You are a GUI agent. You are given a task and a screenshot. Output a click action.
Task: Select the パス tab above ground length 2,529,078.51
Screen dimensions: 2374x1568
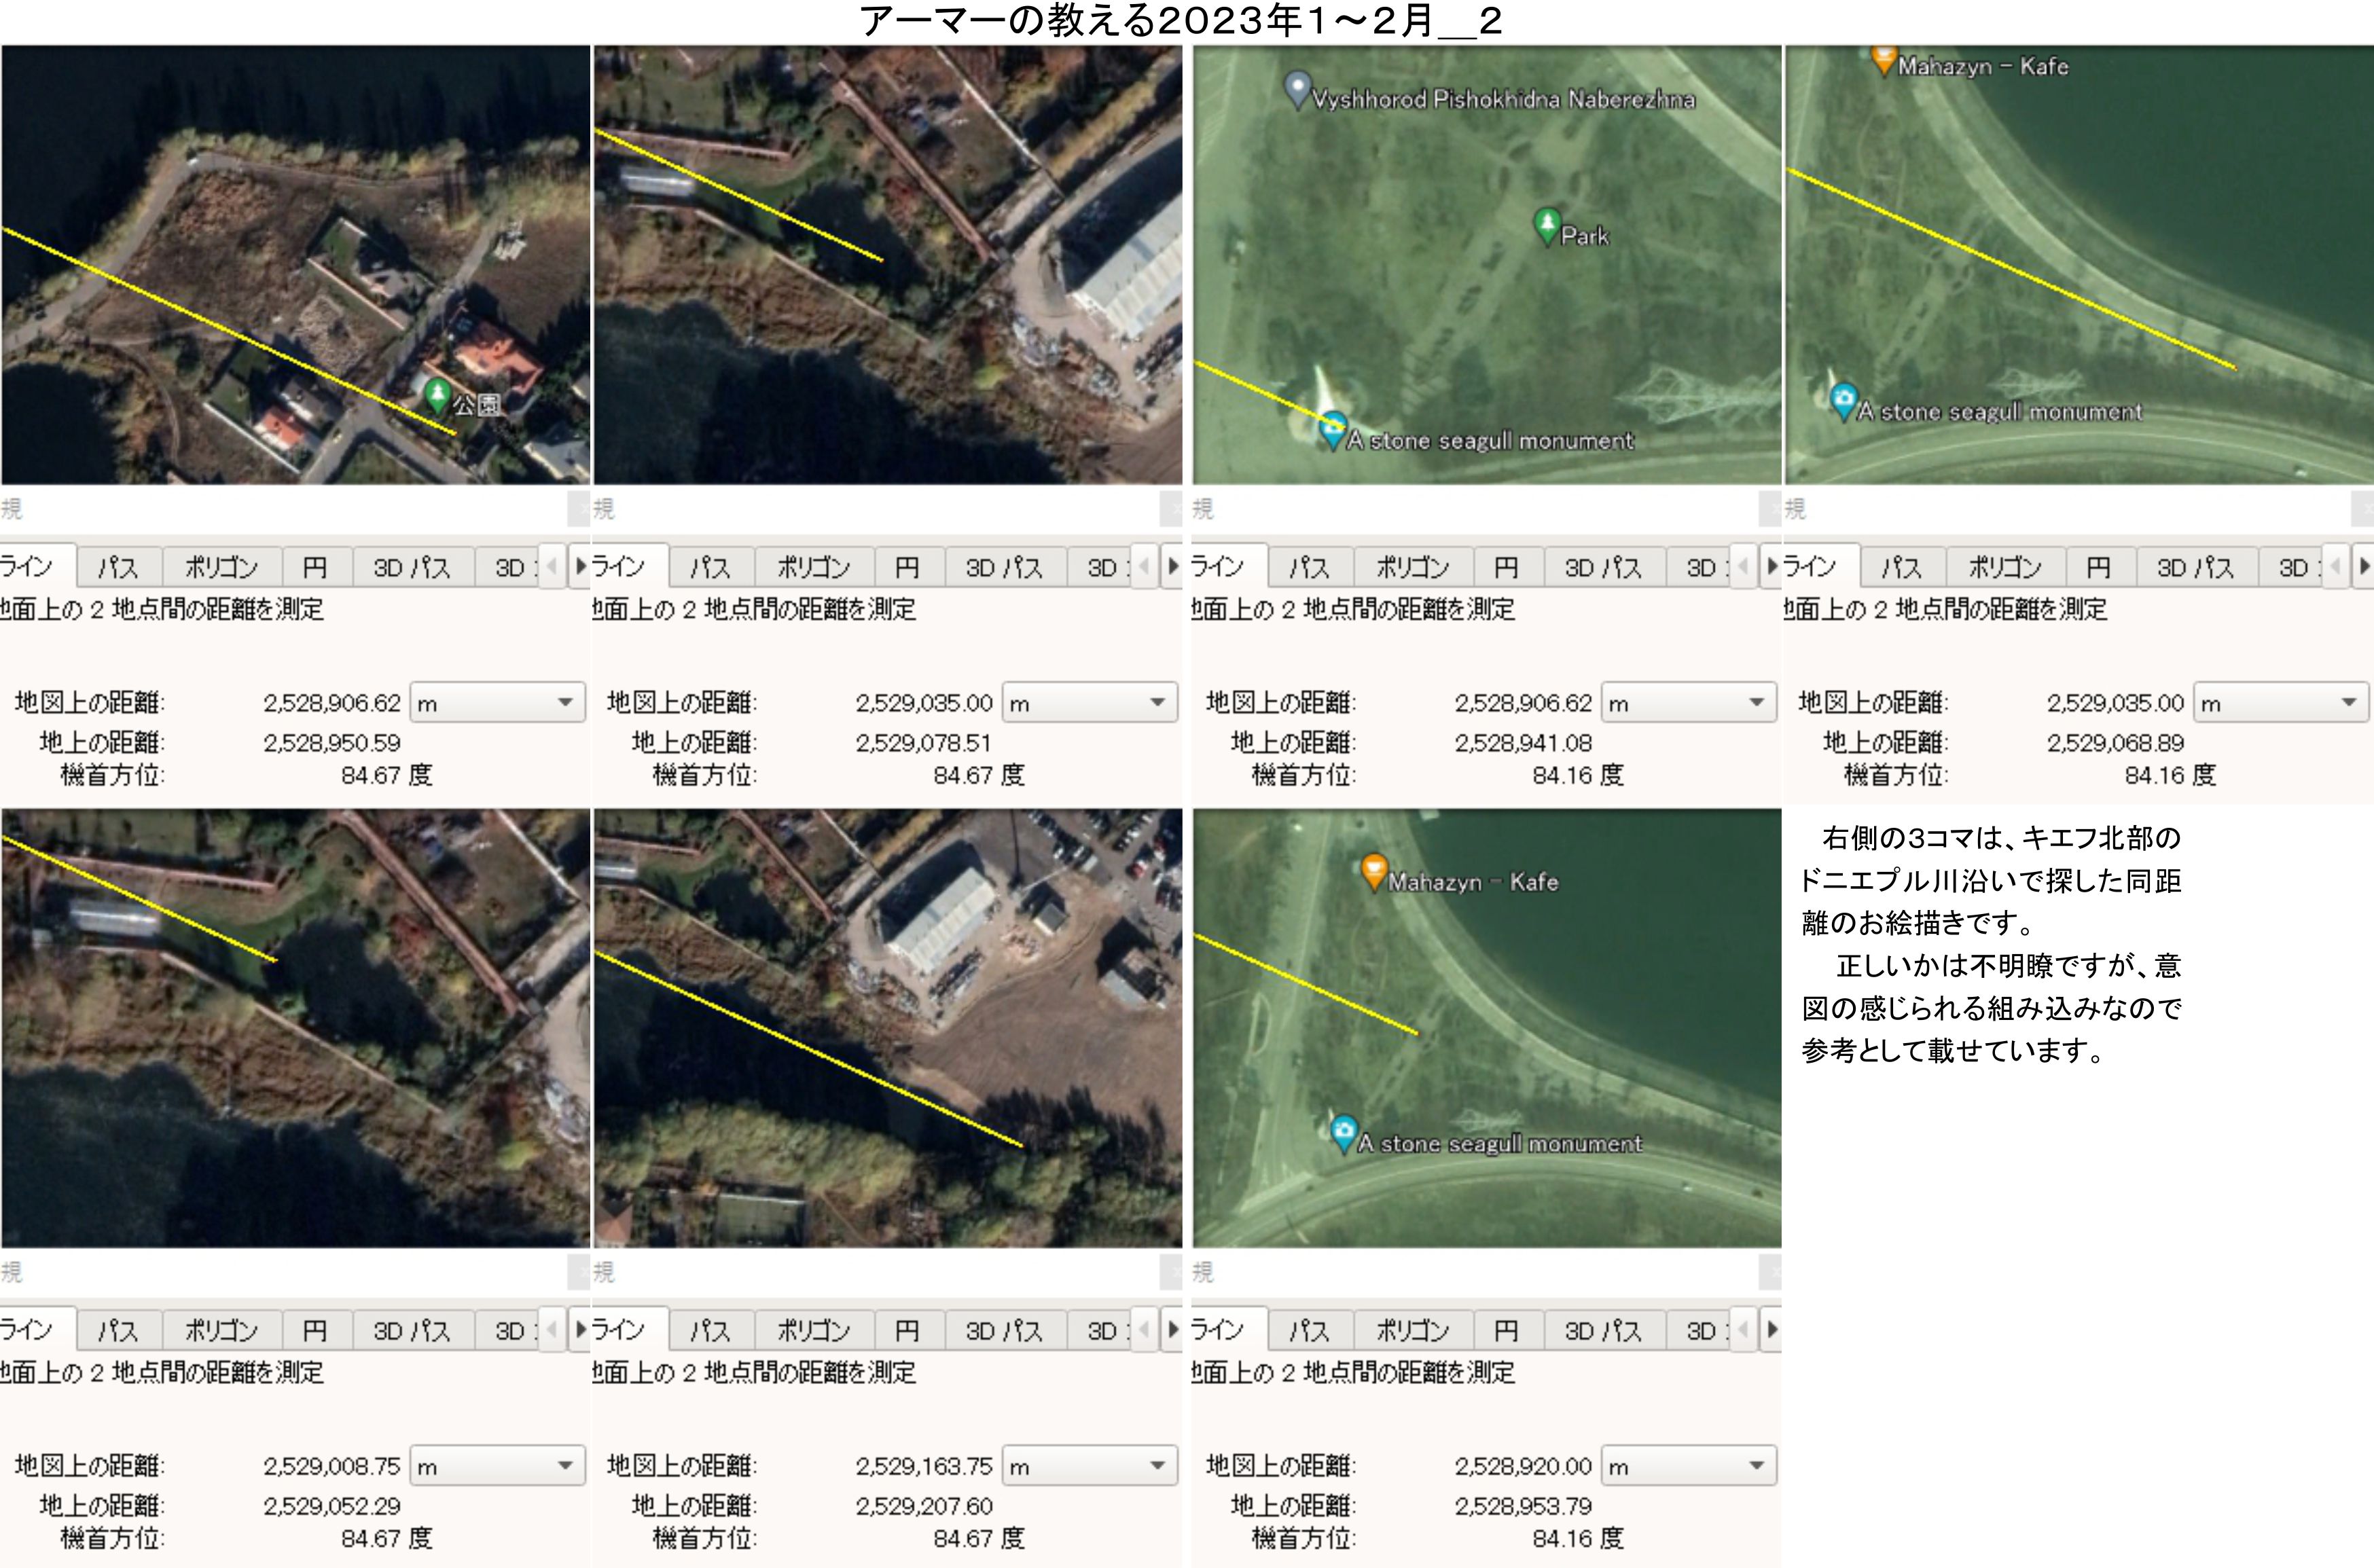tap(710, 568)
